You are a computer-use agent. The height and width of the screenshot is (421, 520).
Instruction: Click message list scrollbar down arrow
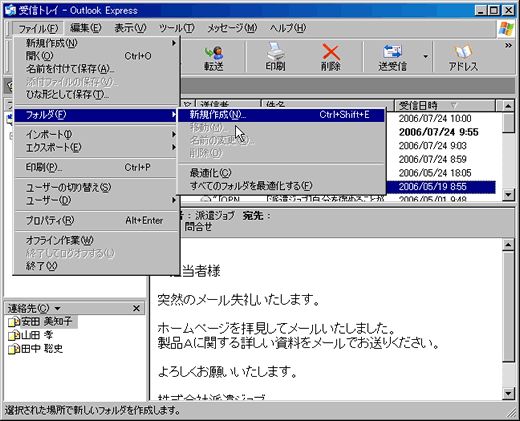(508, 194)
